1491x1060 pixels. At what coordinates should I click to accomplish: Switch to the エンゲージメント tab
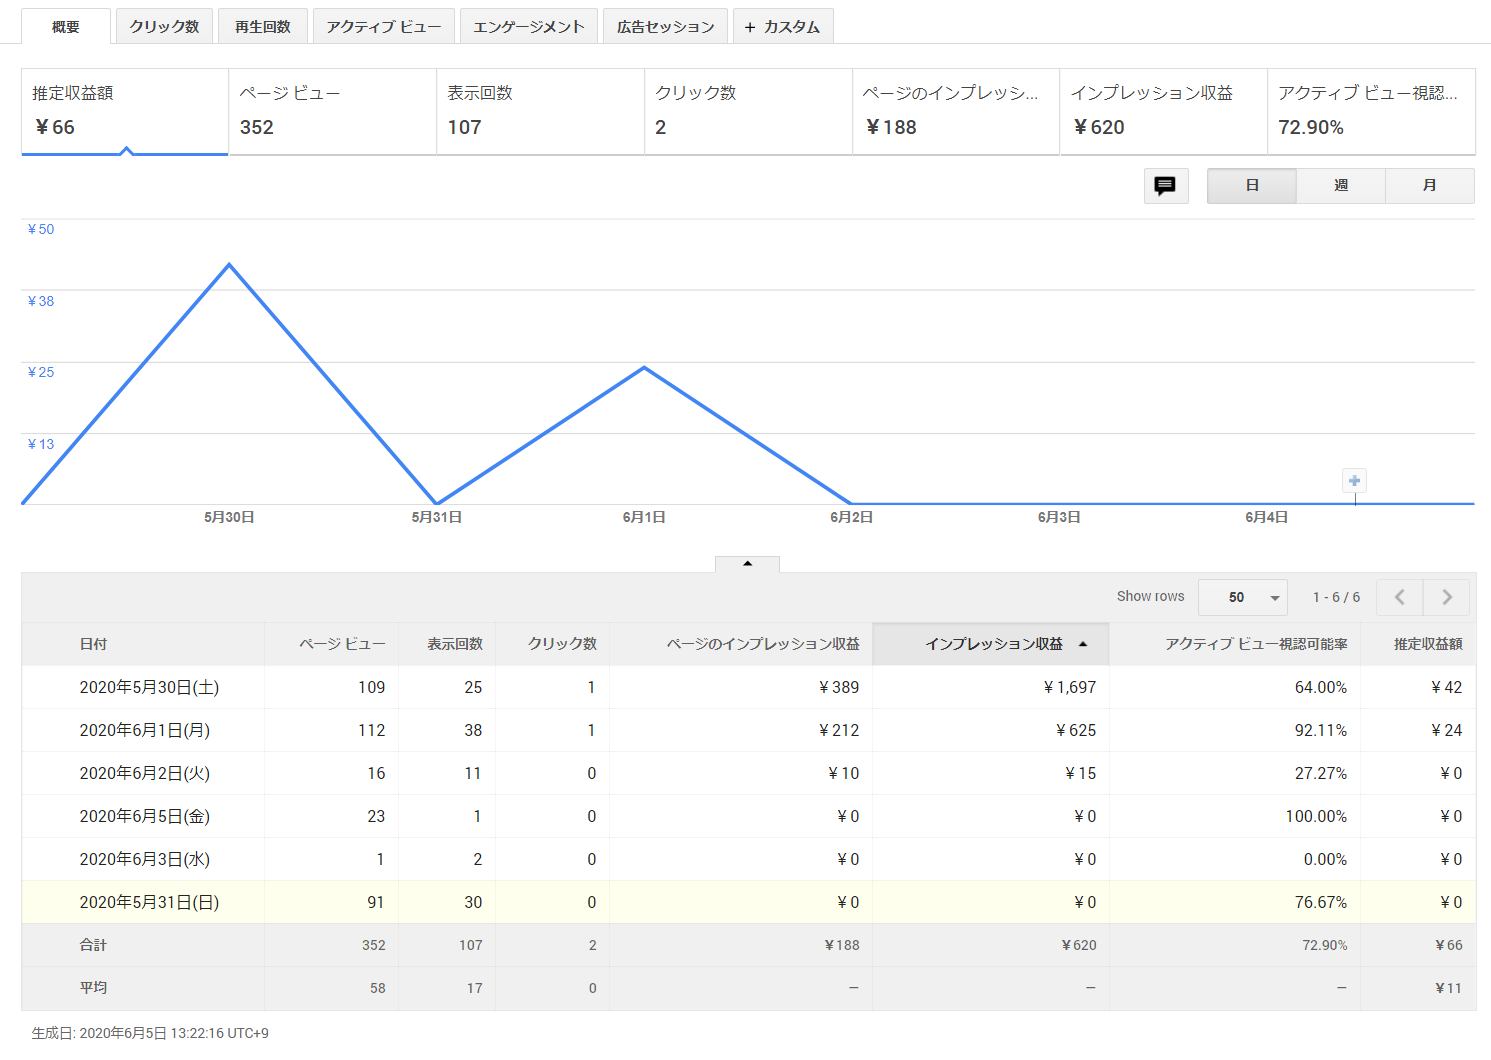(x=528, y=27)
